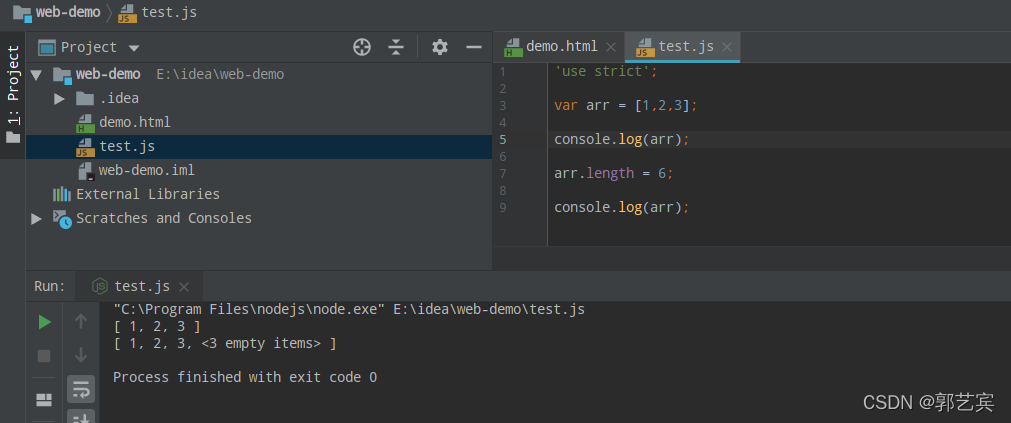Click the node.exe command output line
The width and height of the screenshot is (1011, 423).
(349, 310)
